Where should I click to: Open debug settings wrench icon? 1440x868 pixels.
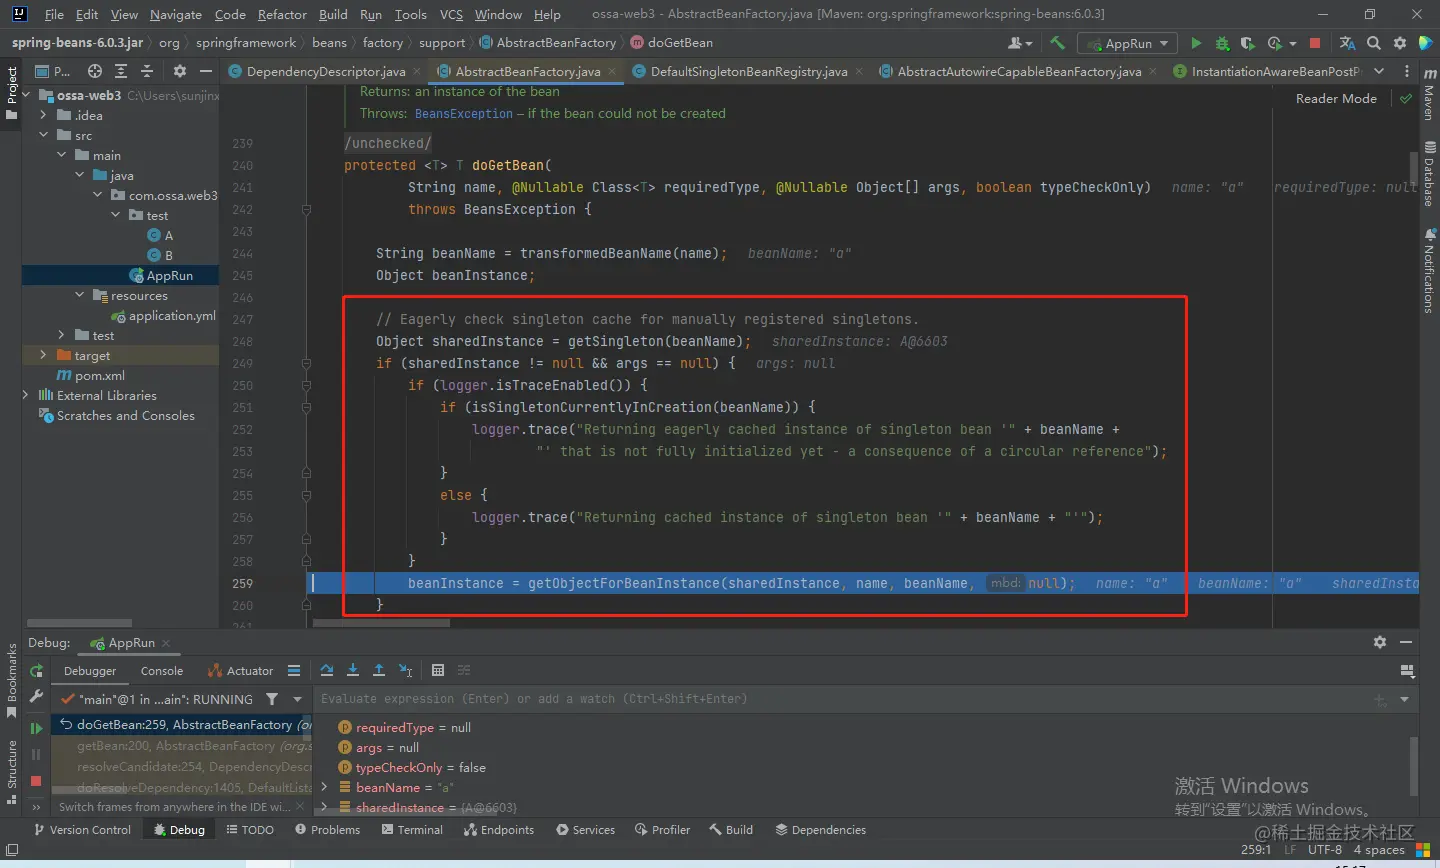point(36,696)
